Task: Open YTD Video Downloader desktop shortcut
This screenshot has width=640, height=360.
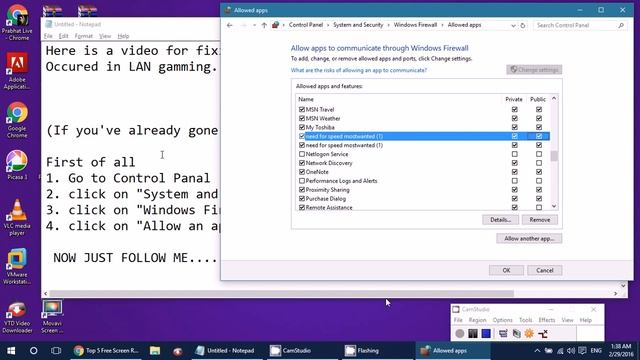Action: (17, 318)
